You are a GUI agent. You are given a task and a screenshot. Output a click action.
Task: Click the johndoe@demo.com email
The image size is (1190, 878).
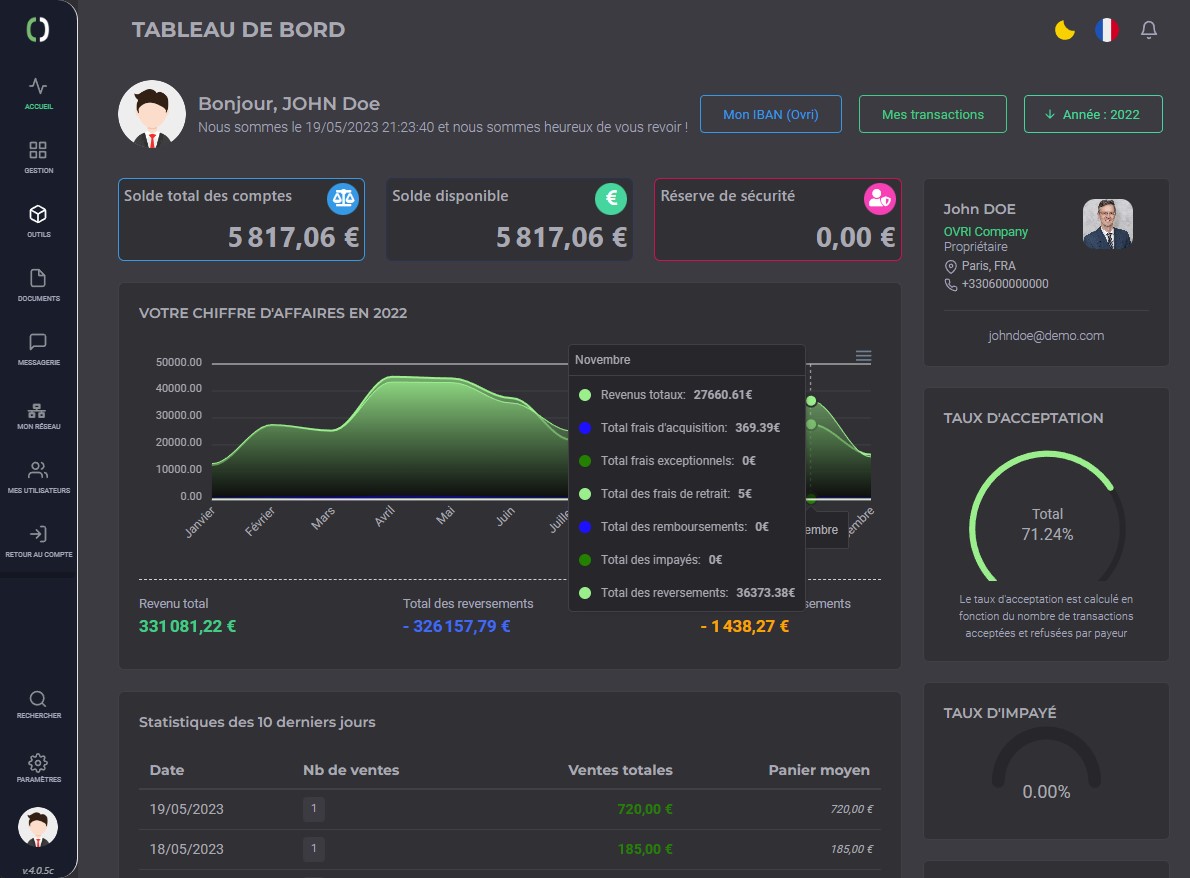1046,335
